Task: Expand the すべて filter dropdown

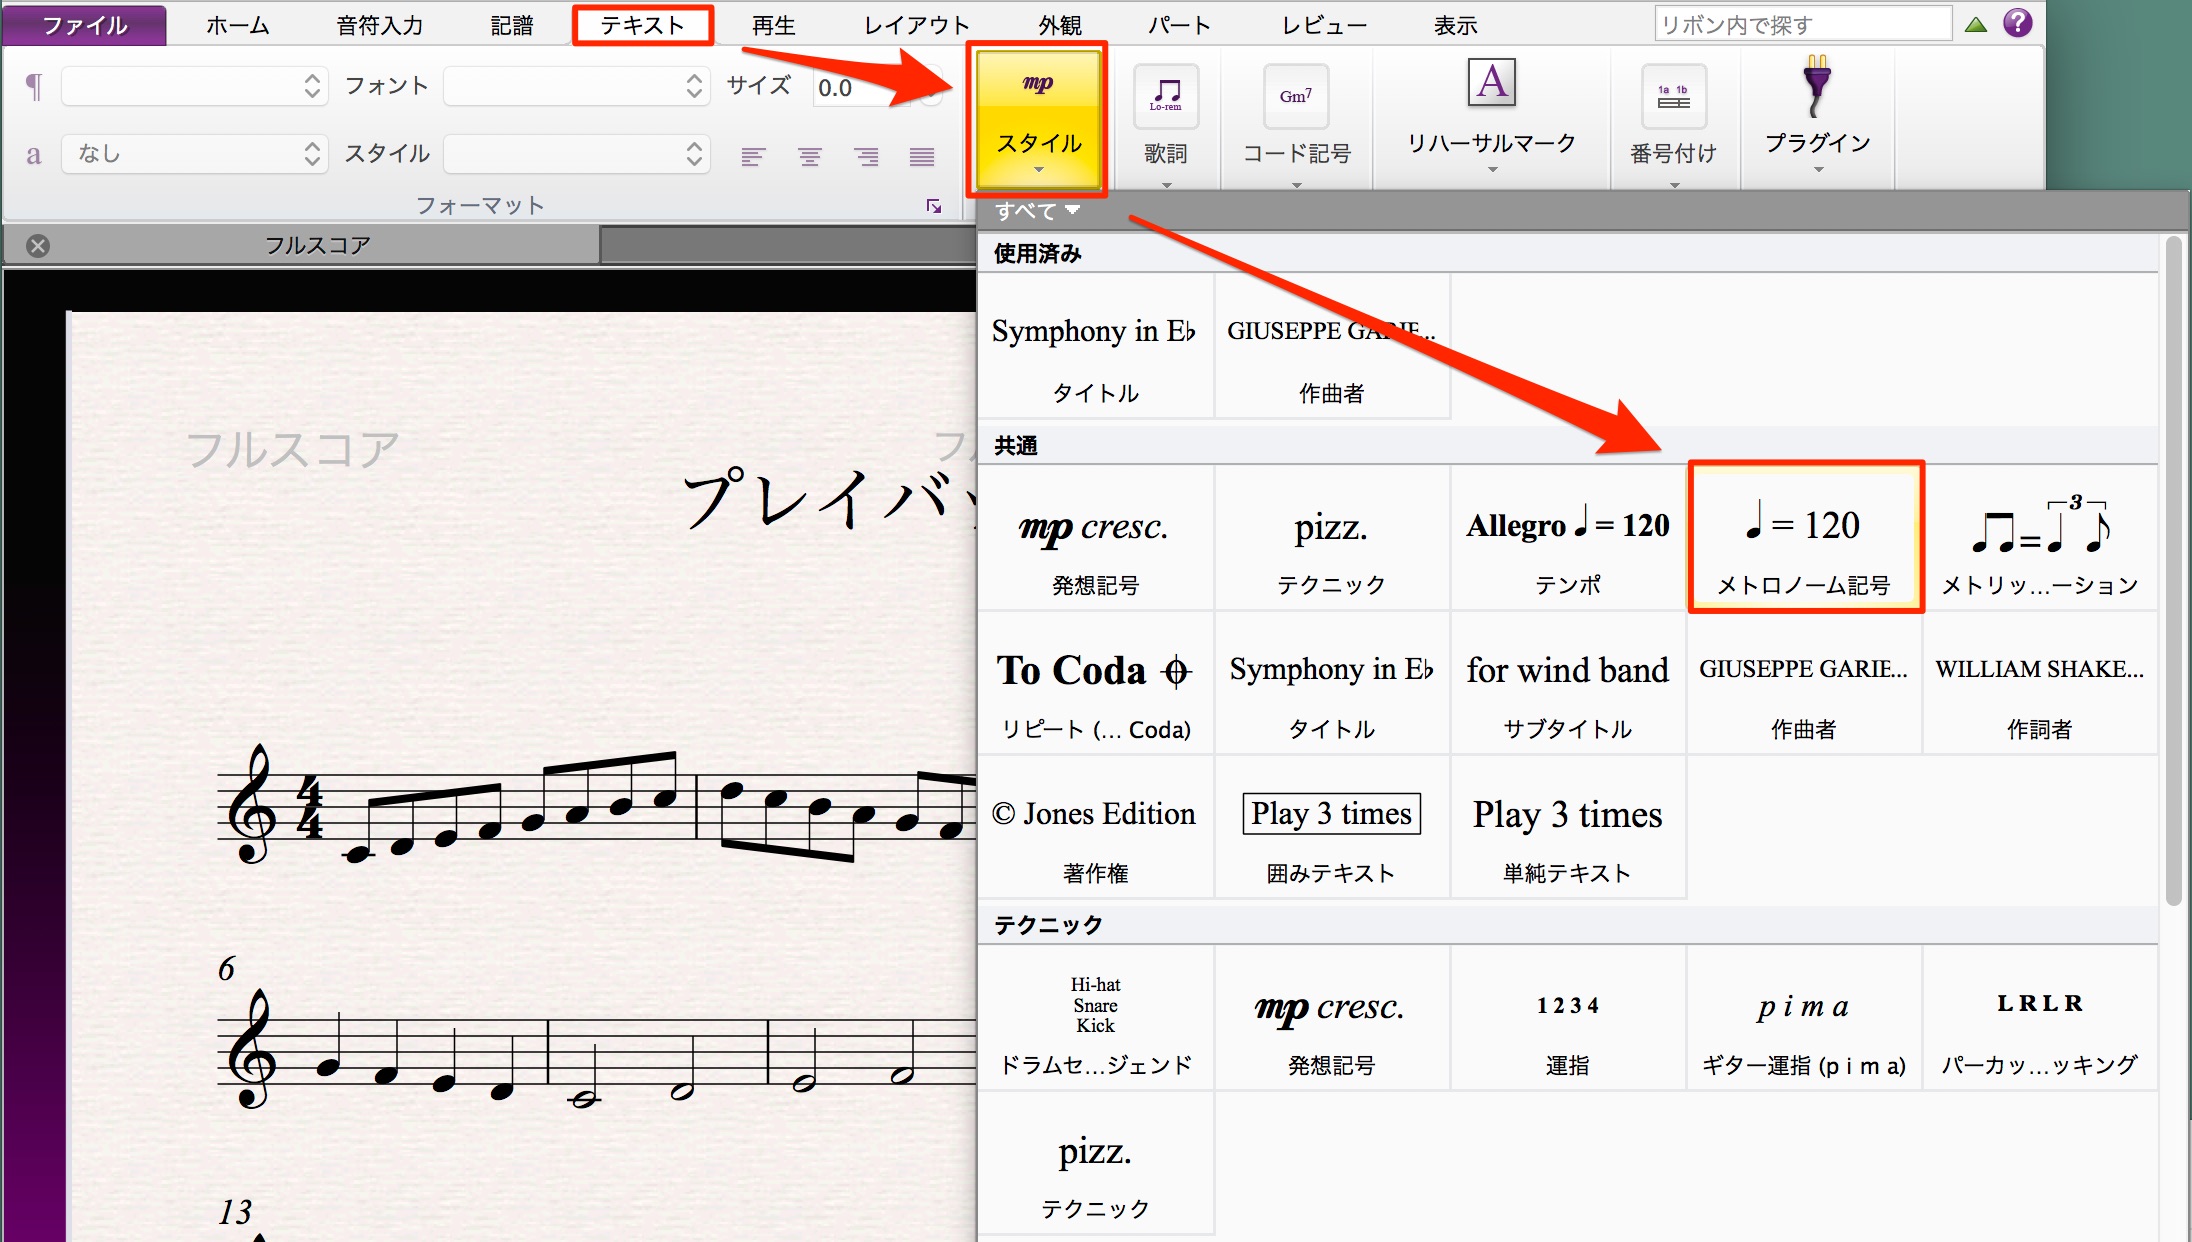Action: pyautogui.click(x=1037, y=211)
